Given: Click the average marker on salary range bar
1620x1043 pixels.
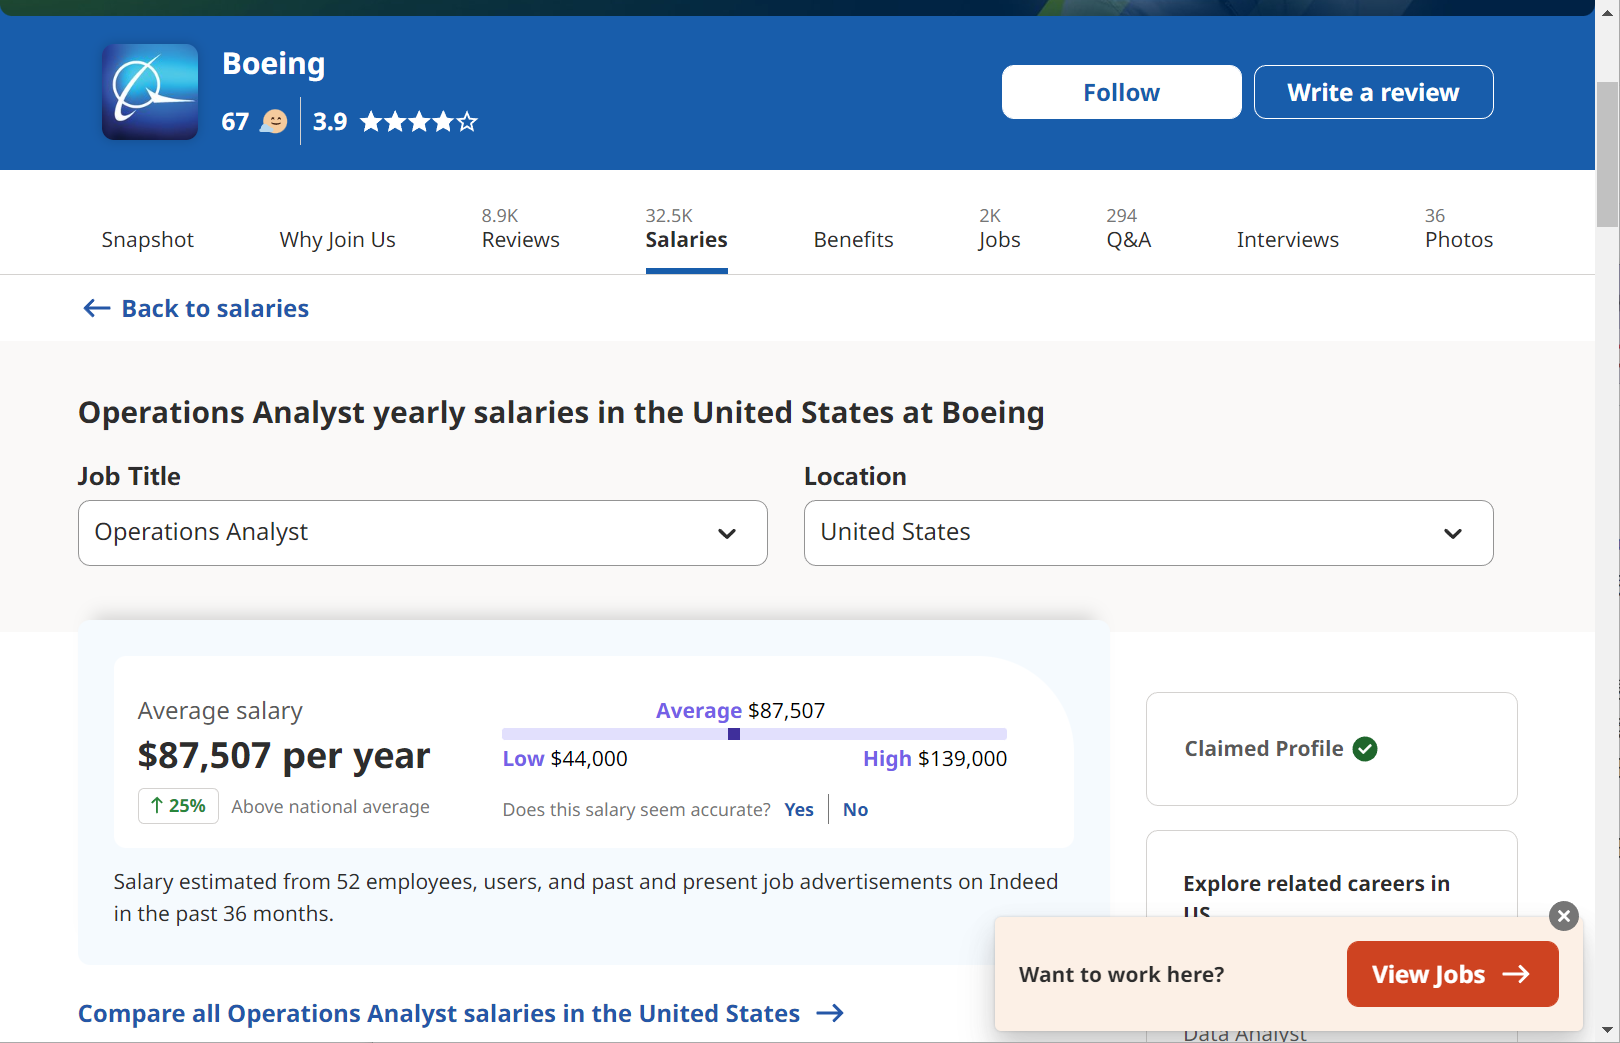Looking at the screenshot, I should [x=734, y=734].
